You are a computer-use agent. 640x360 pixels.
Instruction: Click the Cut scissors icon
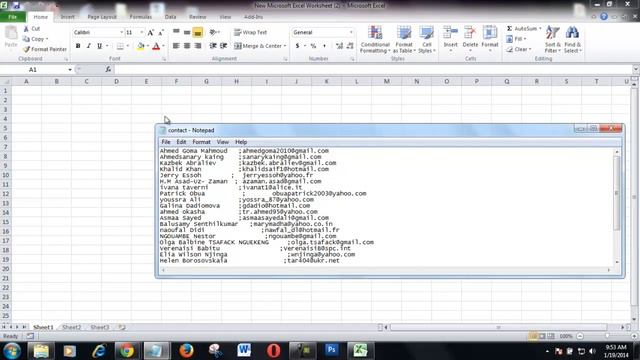click(26, 29)
